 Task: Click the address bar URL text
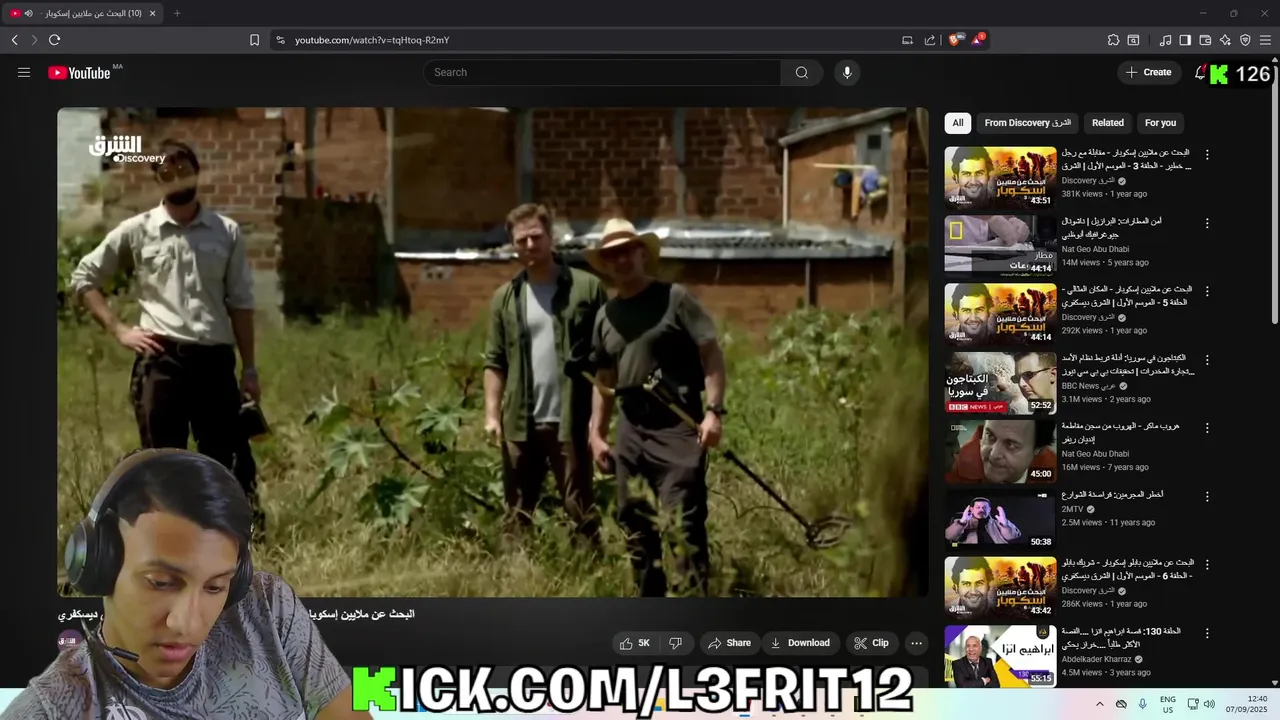372,40
